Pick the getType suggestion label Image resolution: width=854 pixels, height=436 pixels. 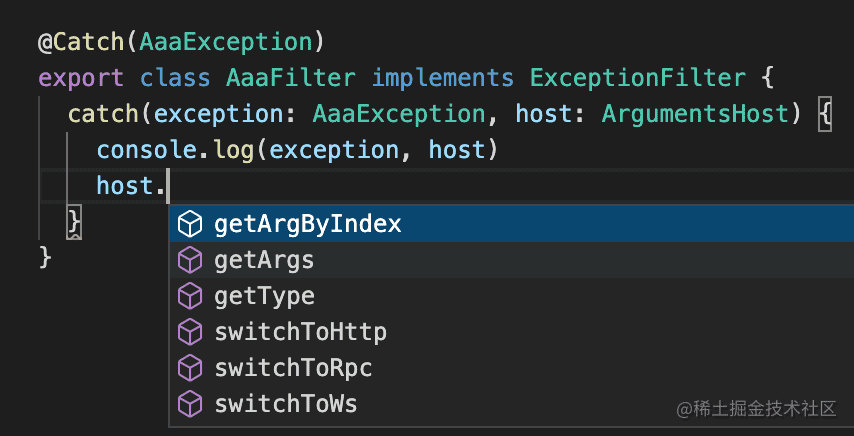coord(264,296)
